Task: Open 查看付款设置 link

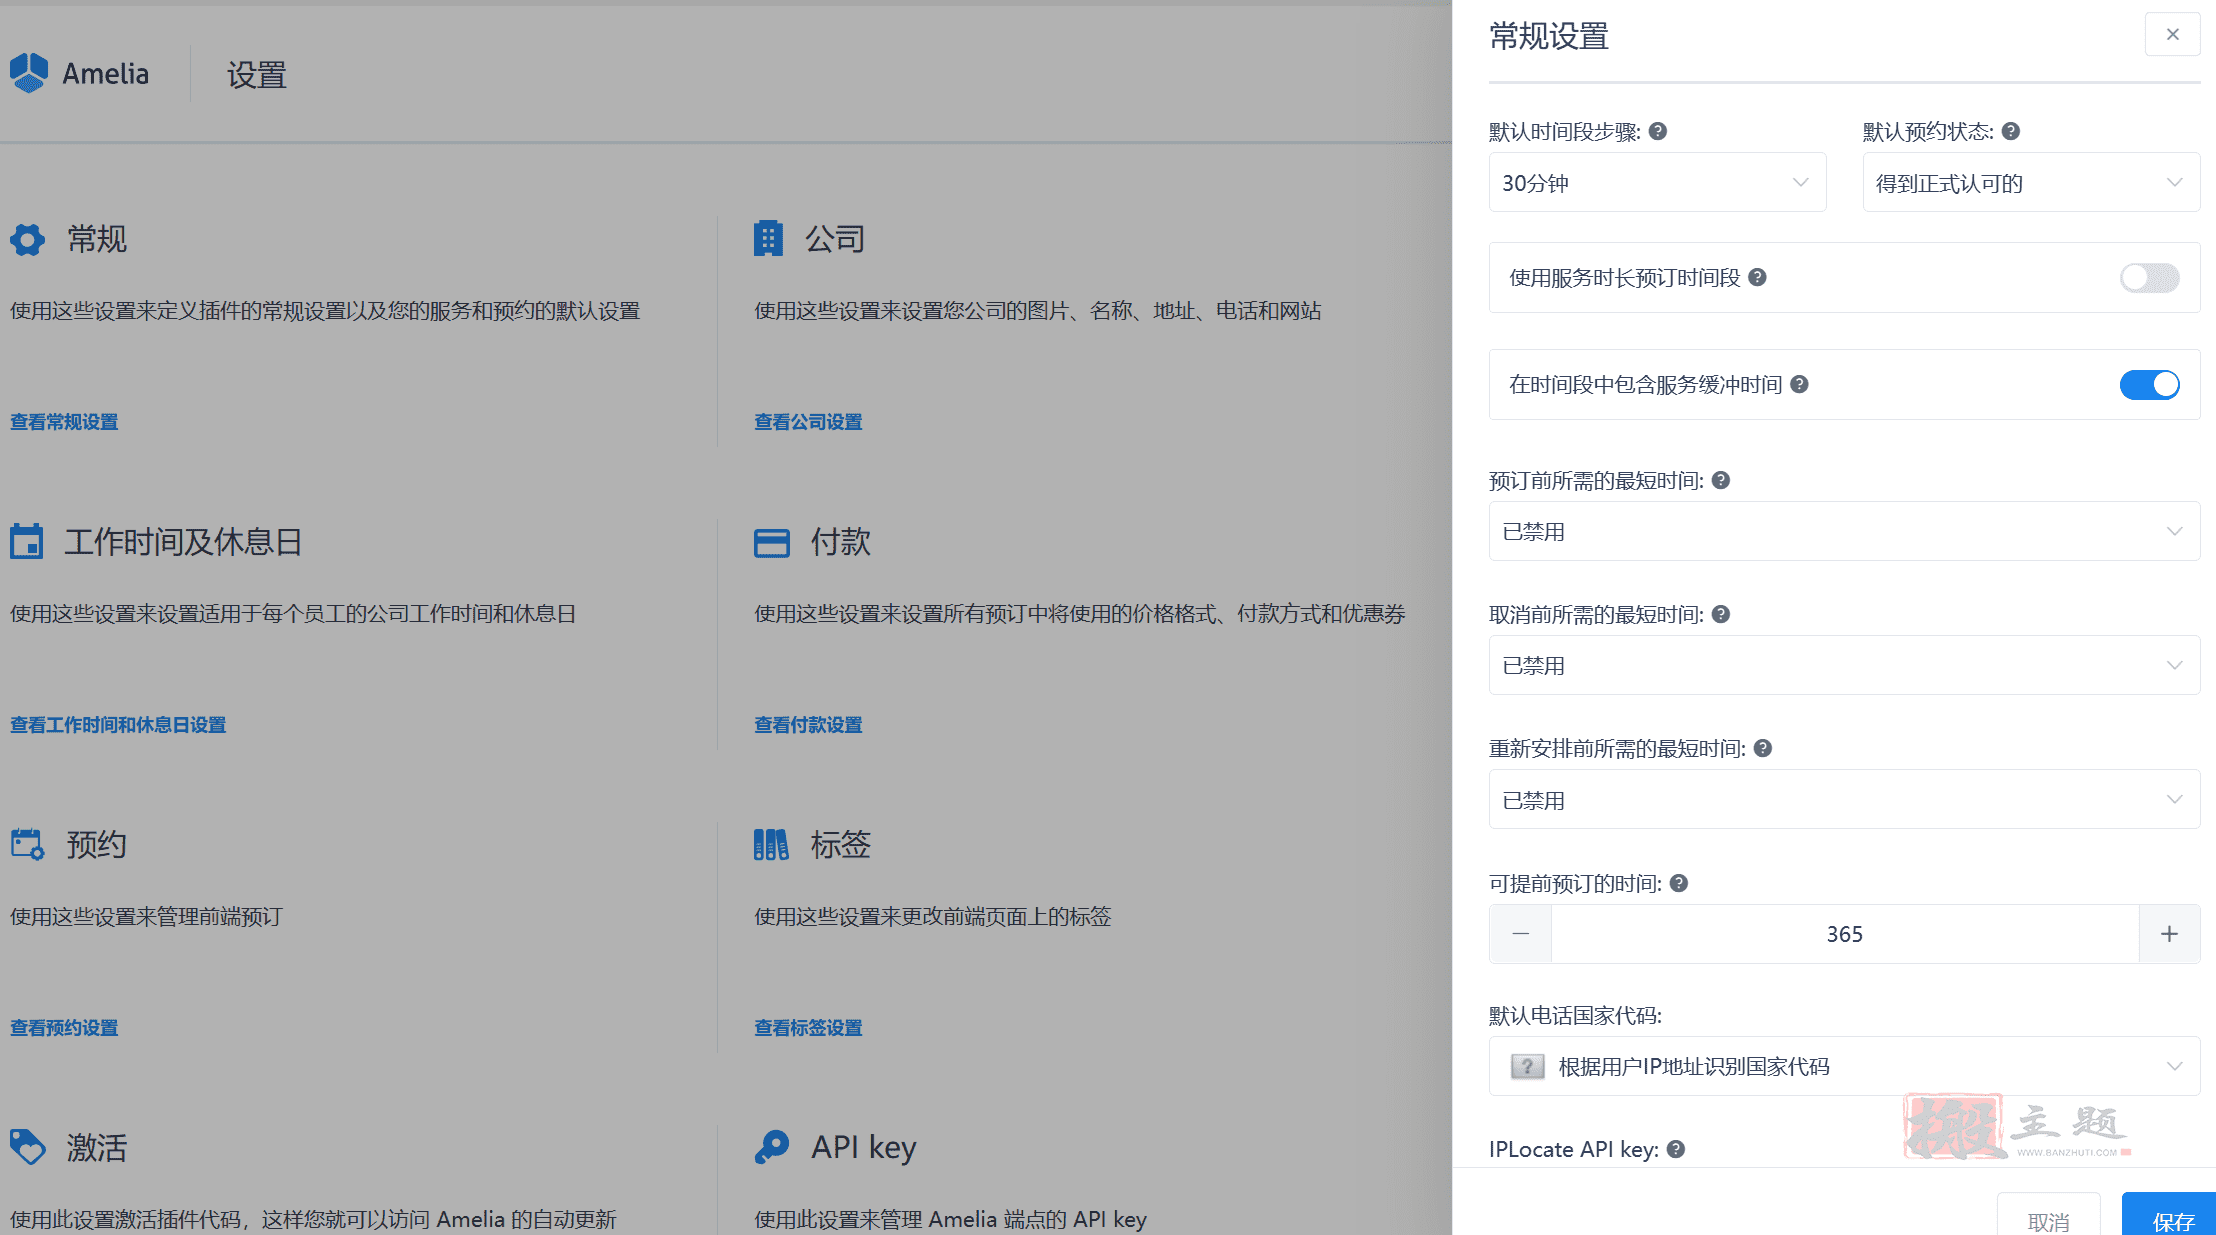Action: 808,725
